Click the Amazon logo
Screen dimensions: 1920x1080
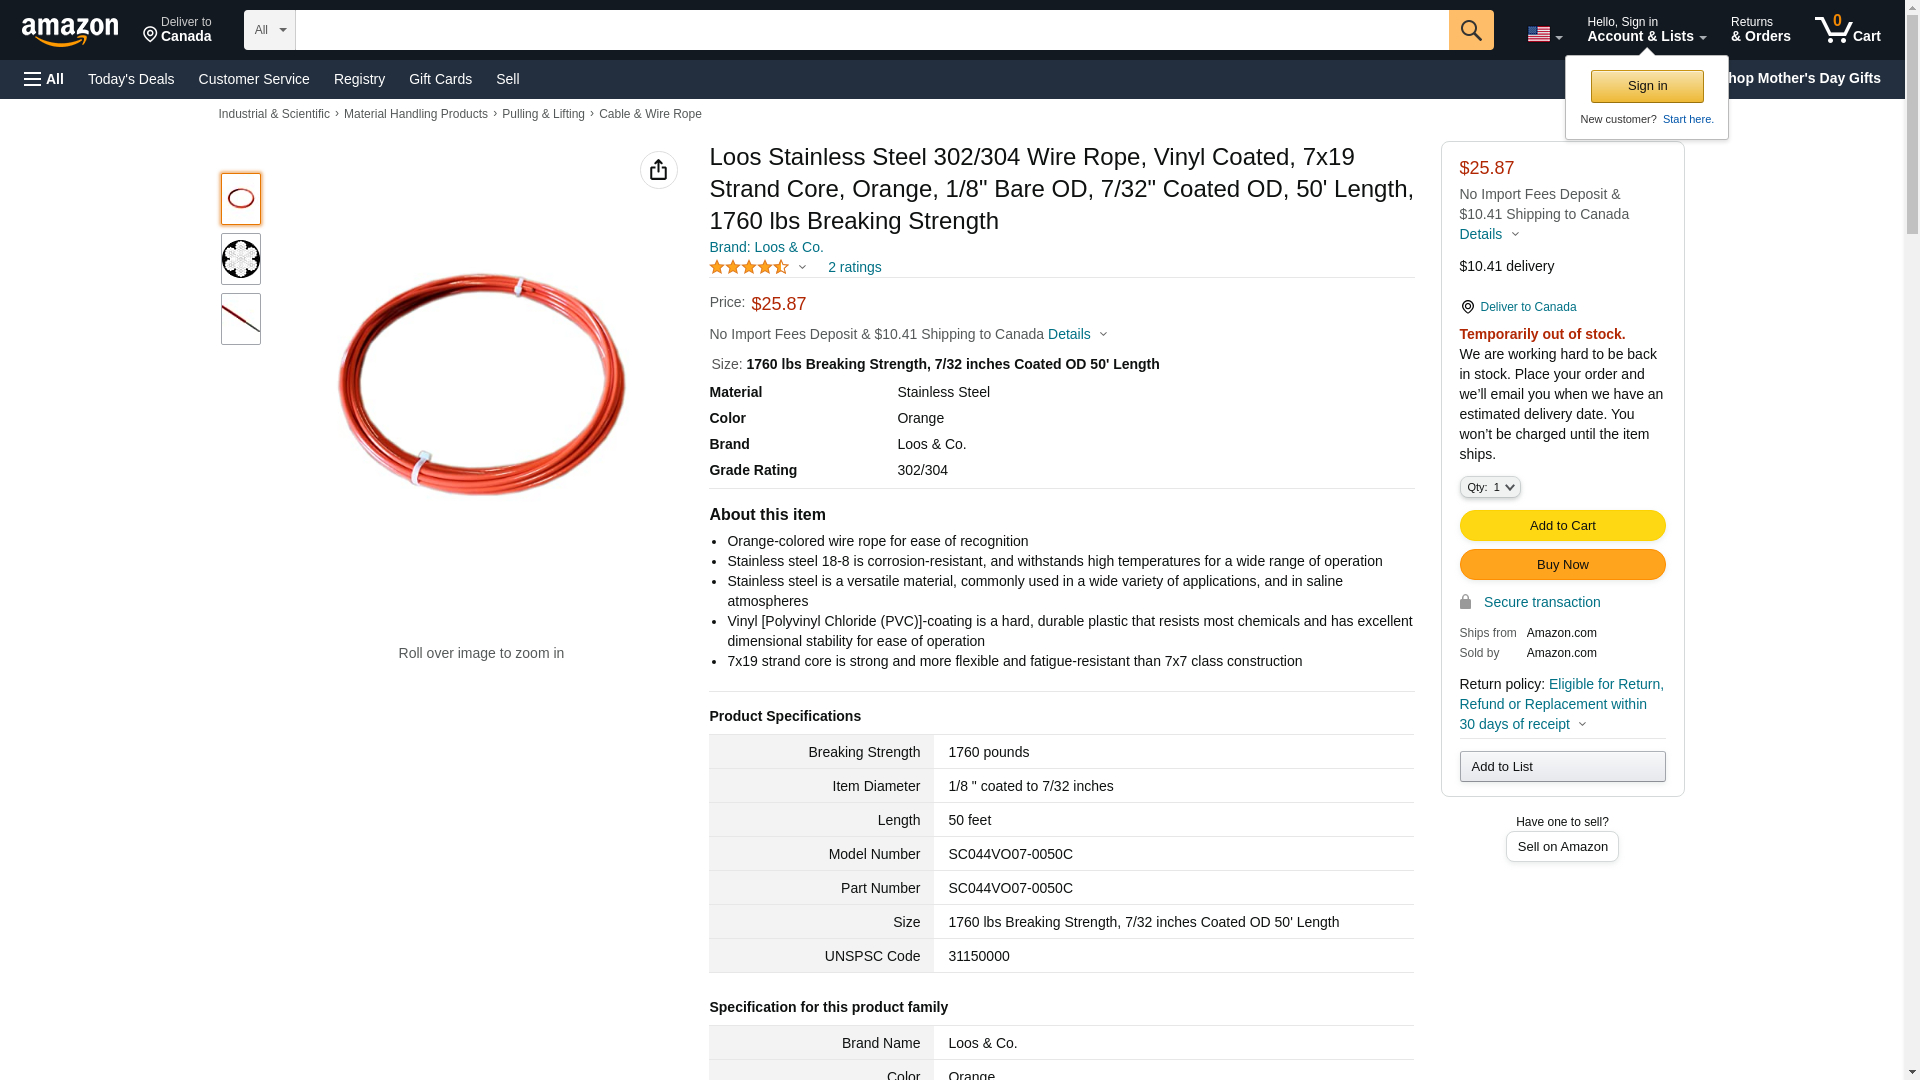(70, 31)
